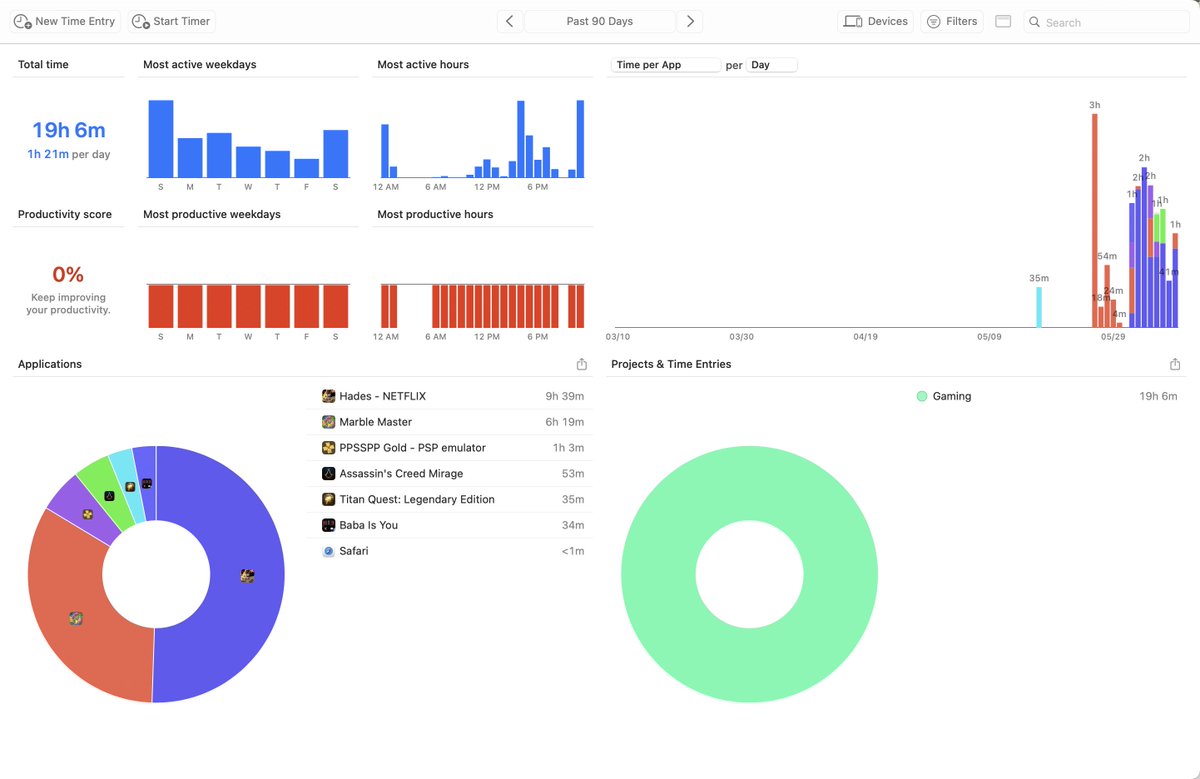Open the Time per App dropdown
Viewport: 1200px width, 779px height.
pyautogui.click(x=666, y=65)
